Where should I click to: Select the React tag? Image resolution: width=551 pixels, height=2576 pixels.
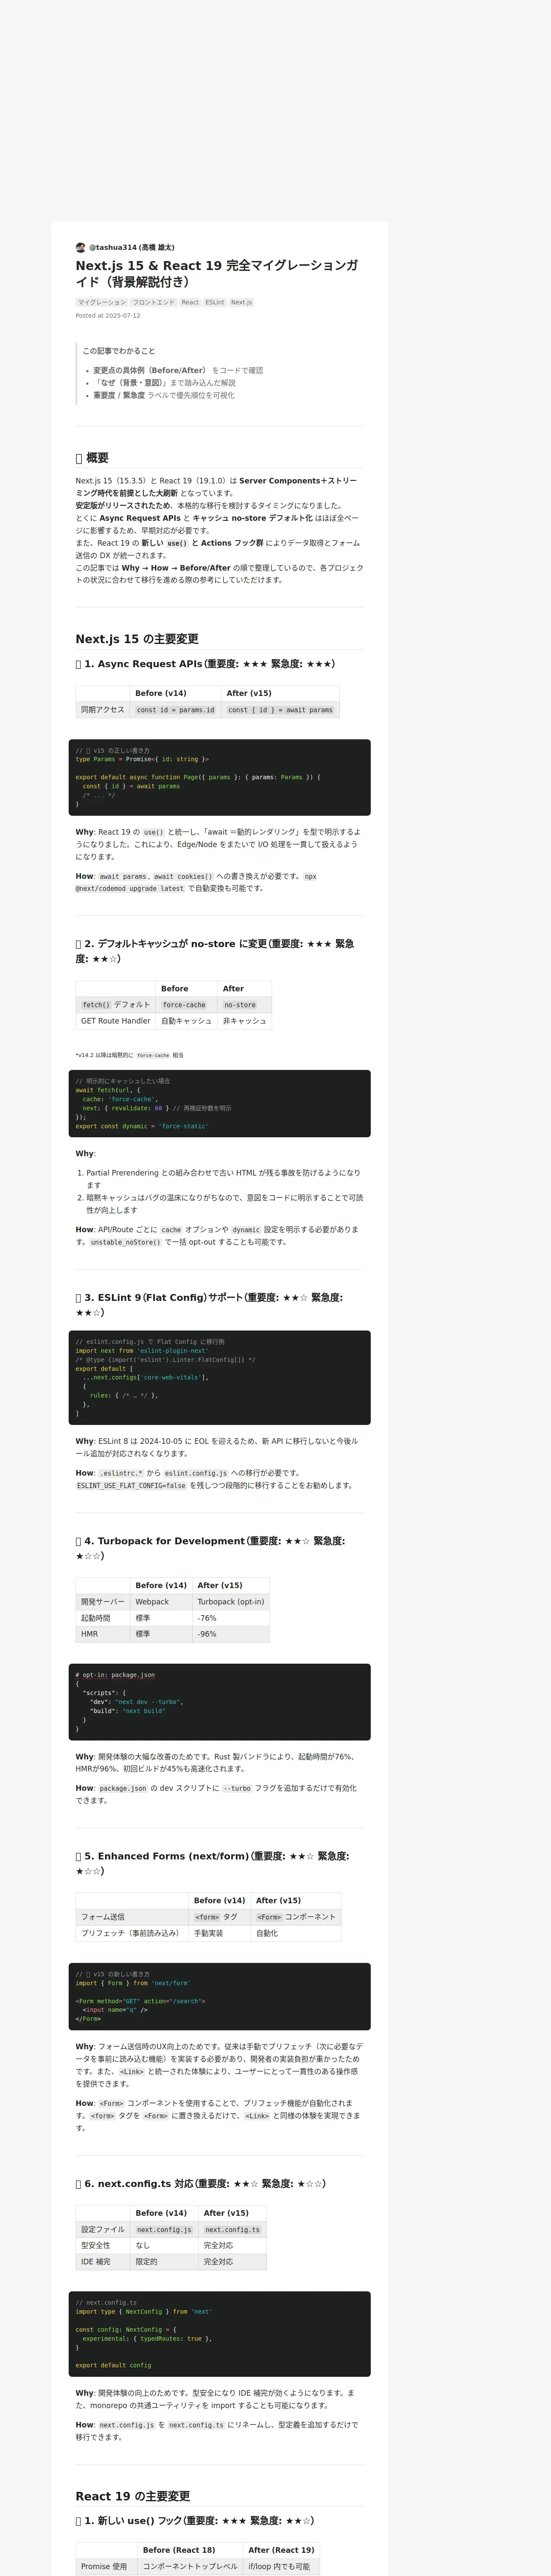[x=190, y=302]
